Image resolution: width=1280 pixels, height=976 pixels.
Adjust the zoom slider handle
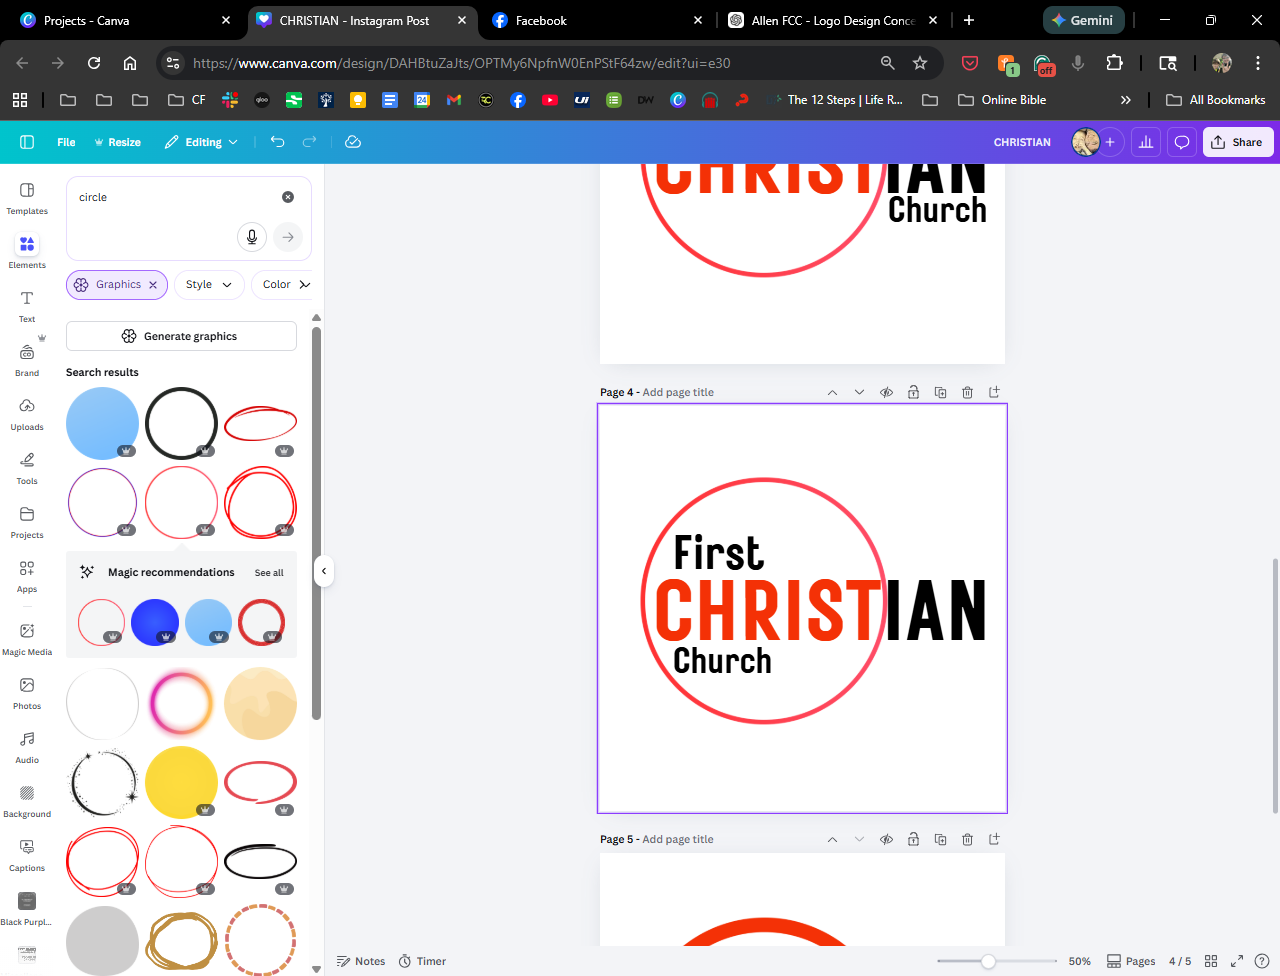(x=988, y=961)
